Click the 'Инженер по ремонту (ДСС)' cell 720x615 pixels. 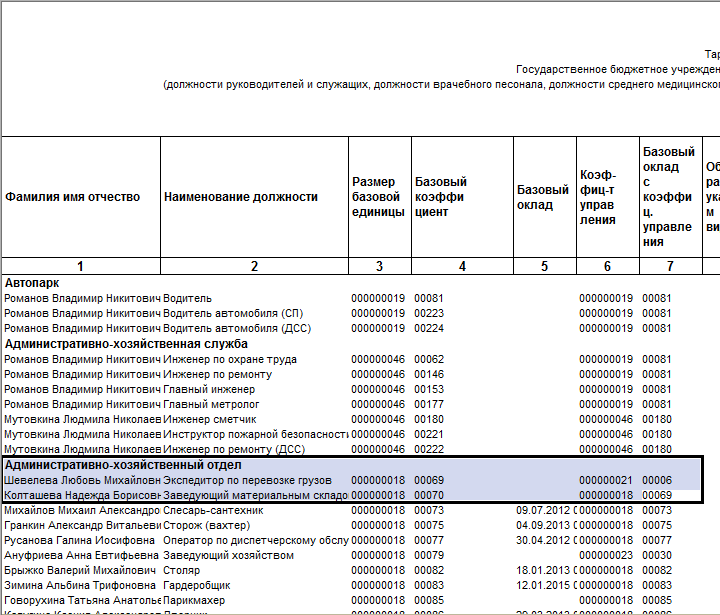(x=234, y=449)
